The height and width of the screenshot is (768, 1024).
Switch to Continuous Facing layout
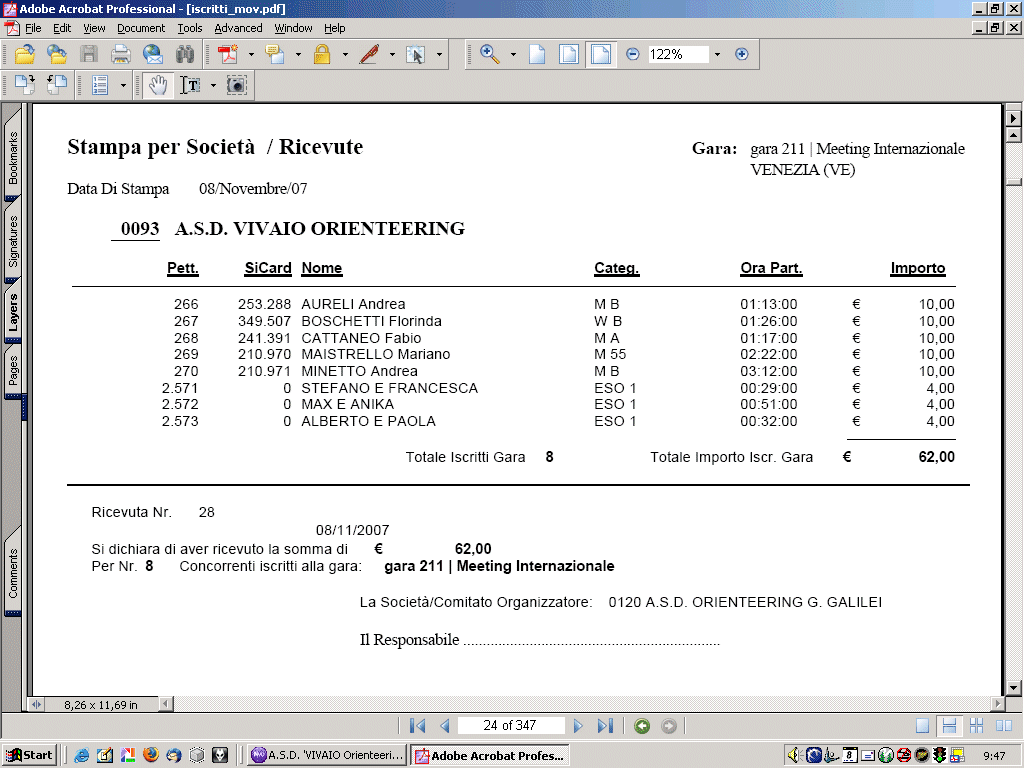(x=976, y=726)
